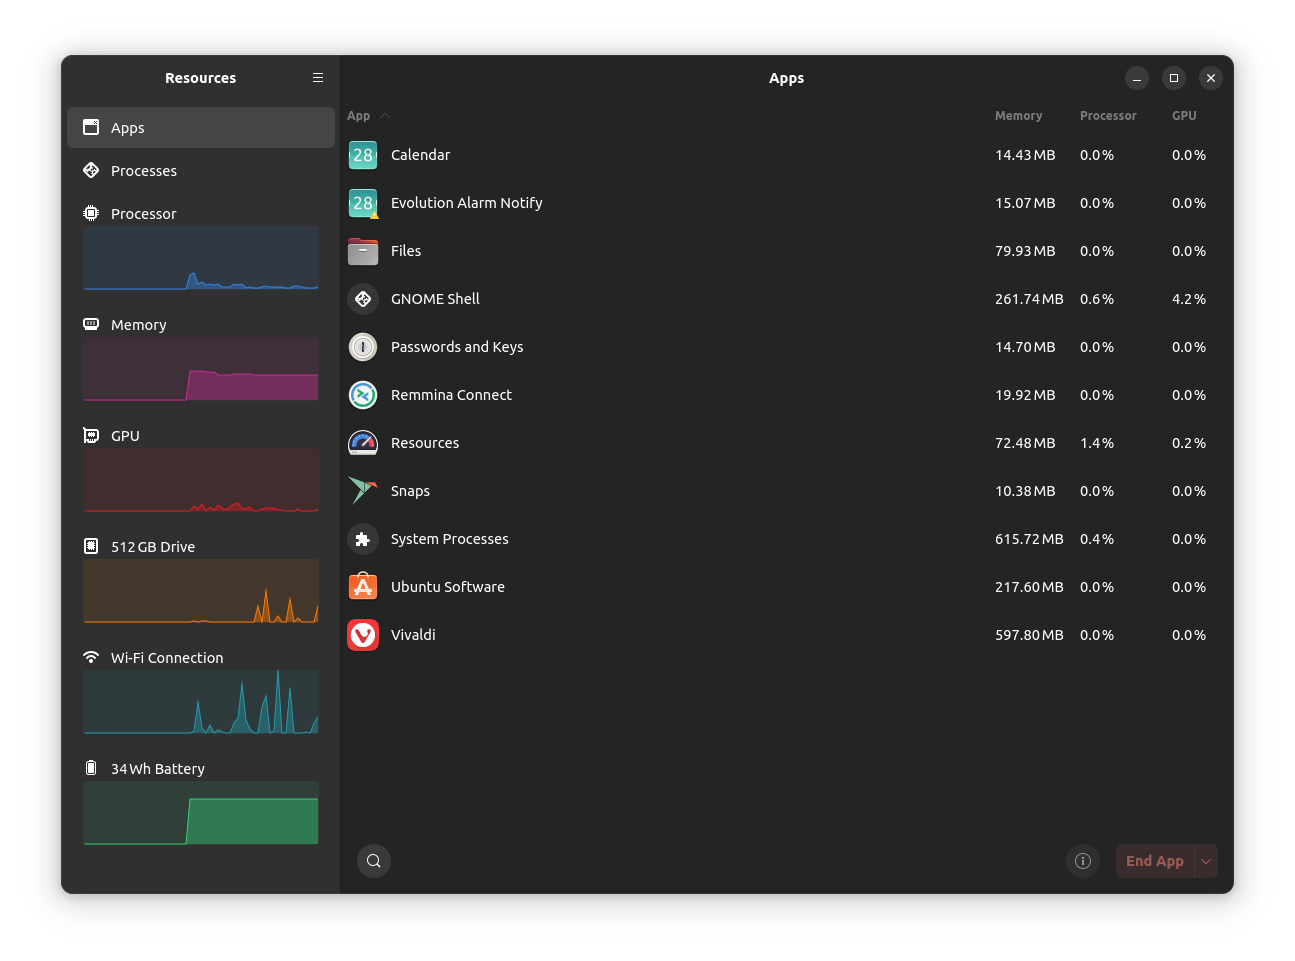
Task: Toggle the App column sort arrow
Action: click(x=386, y=115)
